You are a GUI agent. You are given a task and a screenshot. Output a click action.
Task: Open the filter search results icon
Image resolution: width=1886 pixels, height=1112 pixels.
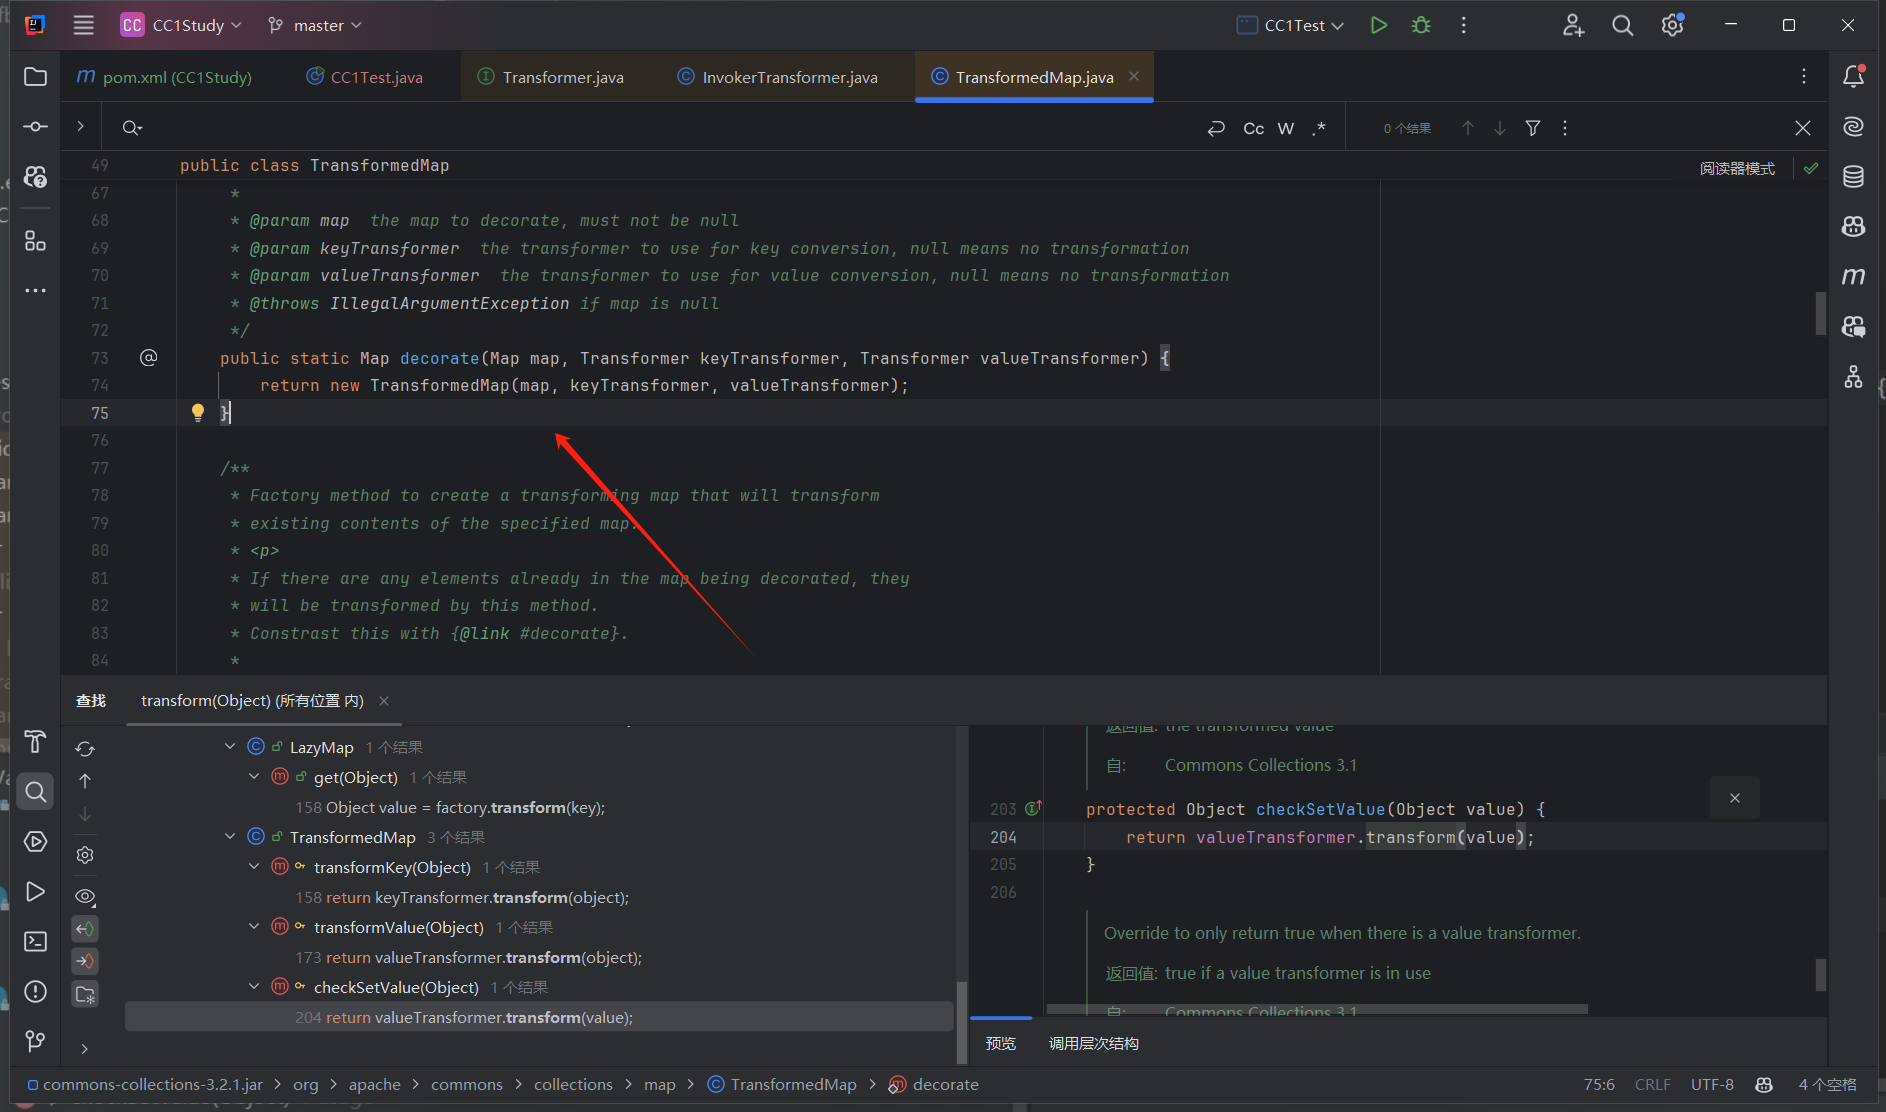pos(1532,128)
